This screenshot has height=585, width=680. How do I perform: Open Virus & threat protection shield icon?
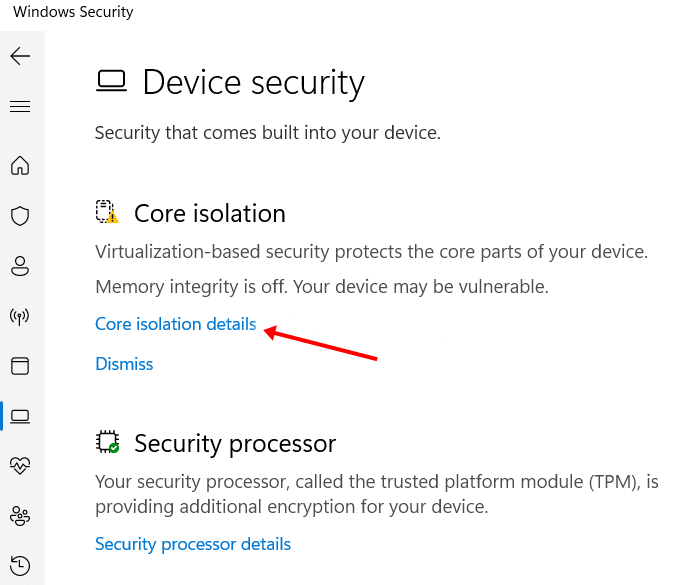[20, 215]
